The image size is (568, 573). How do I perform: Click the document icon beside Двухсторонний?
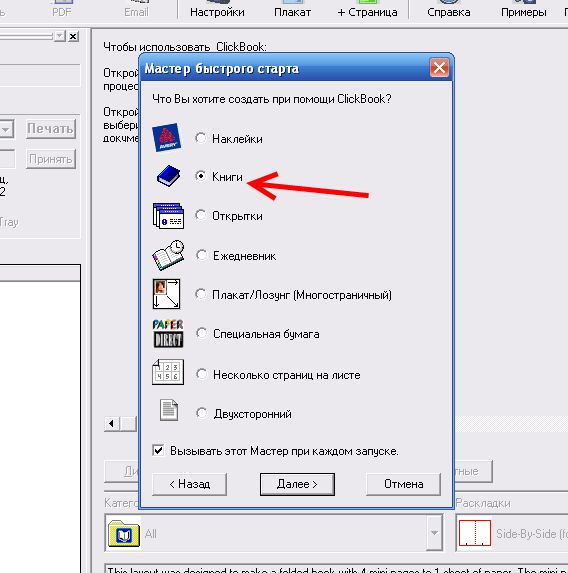pyautogui.click(x=169, y=410)
